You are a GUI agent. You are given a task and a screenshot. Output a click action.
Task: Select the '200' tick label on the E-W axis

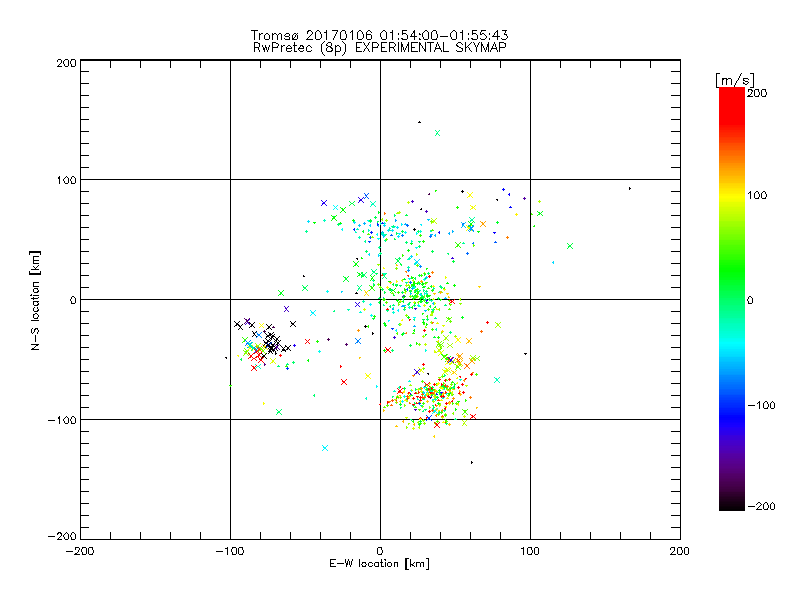point(680,551)
